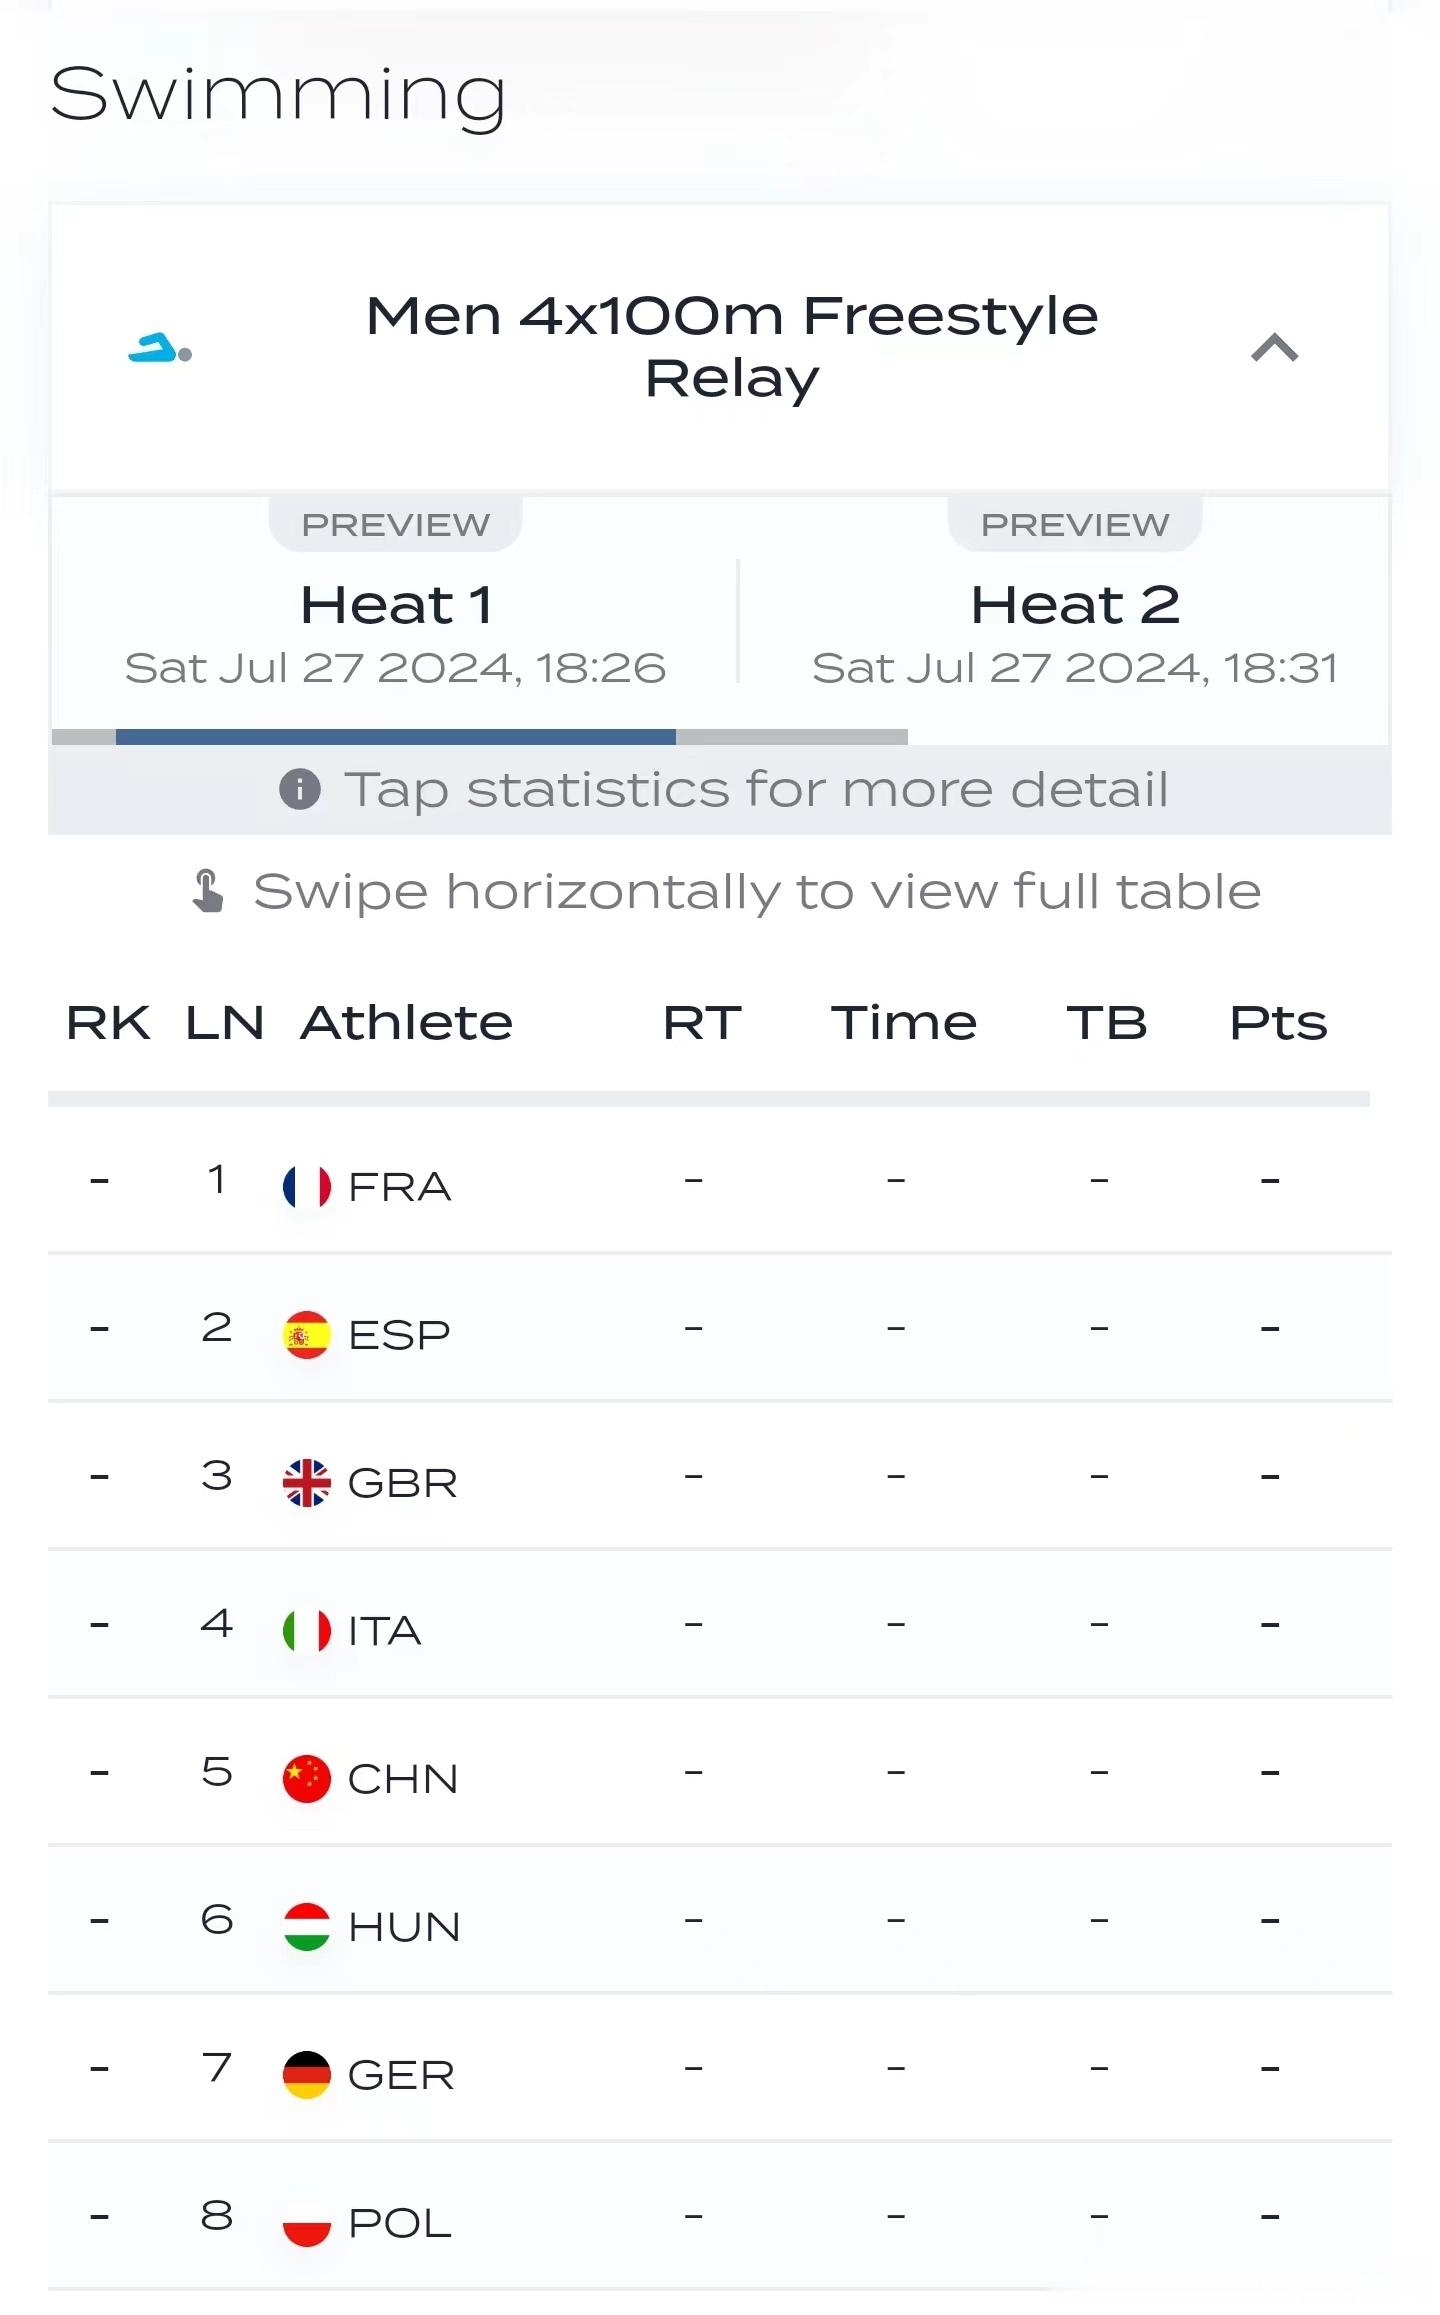1440x2315 pixels.
Task: Click the blue swimmer icon
Action: 160,348
